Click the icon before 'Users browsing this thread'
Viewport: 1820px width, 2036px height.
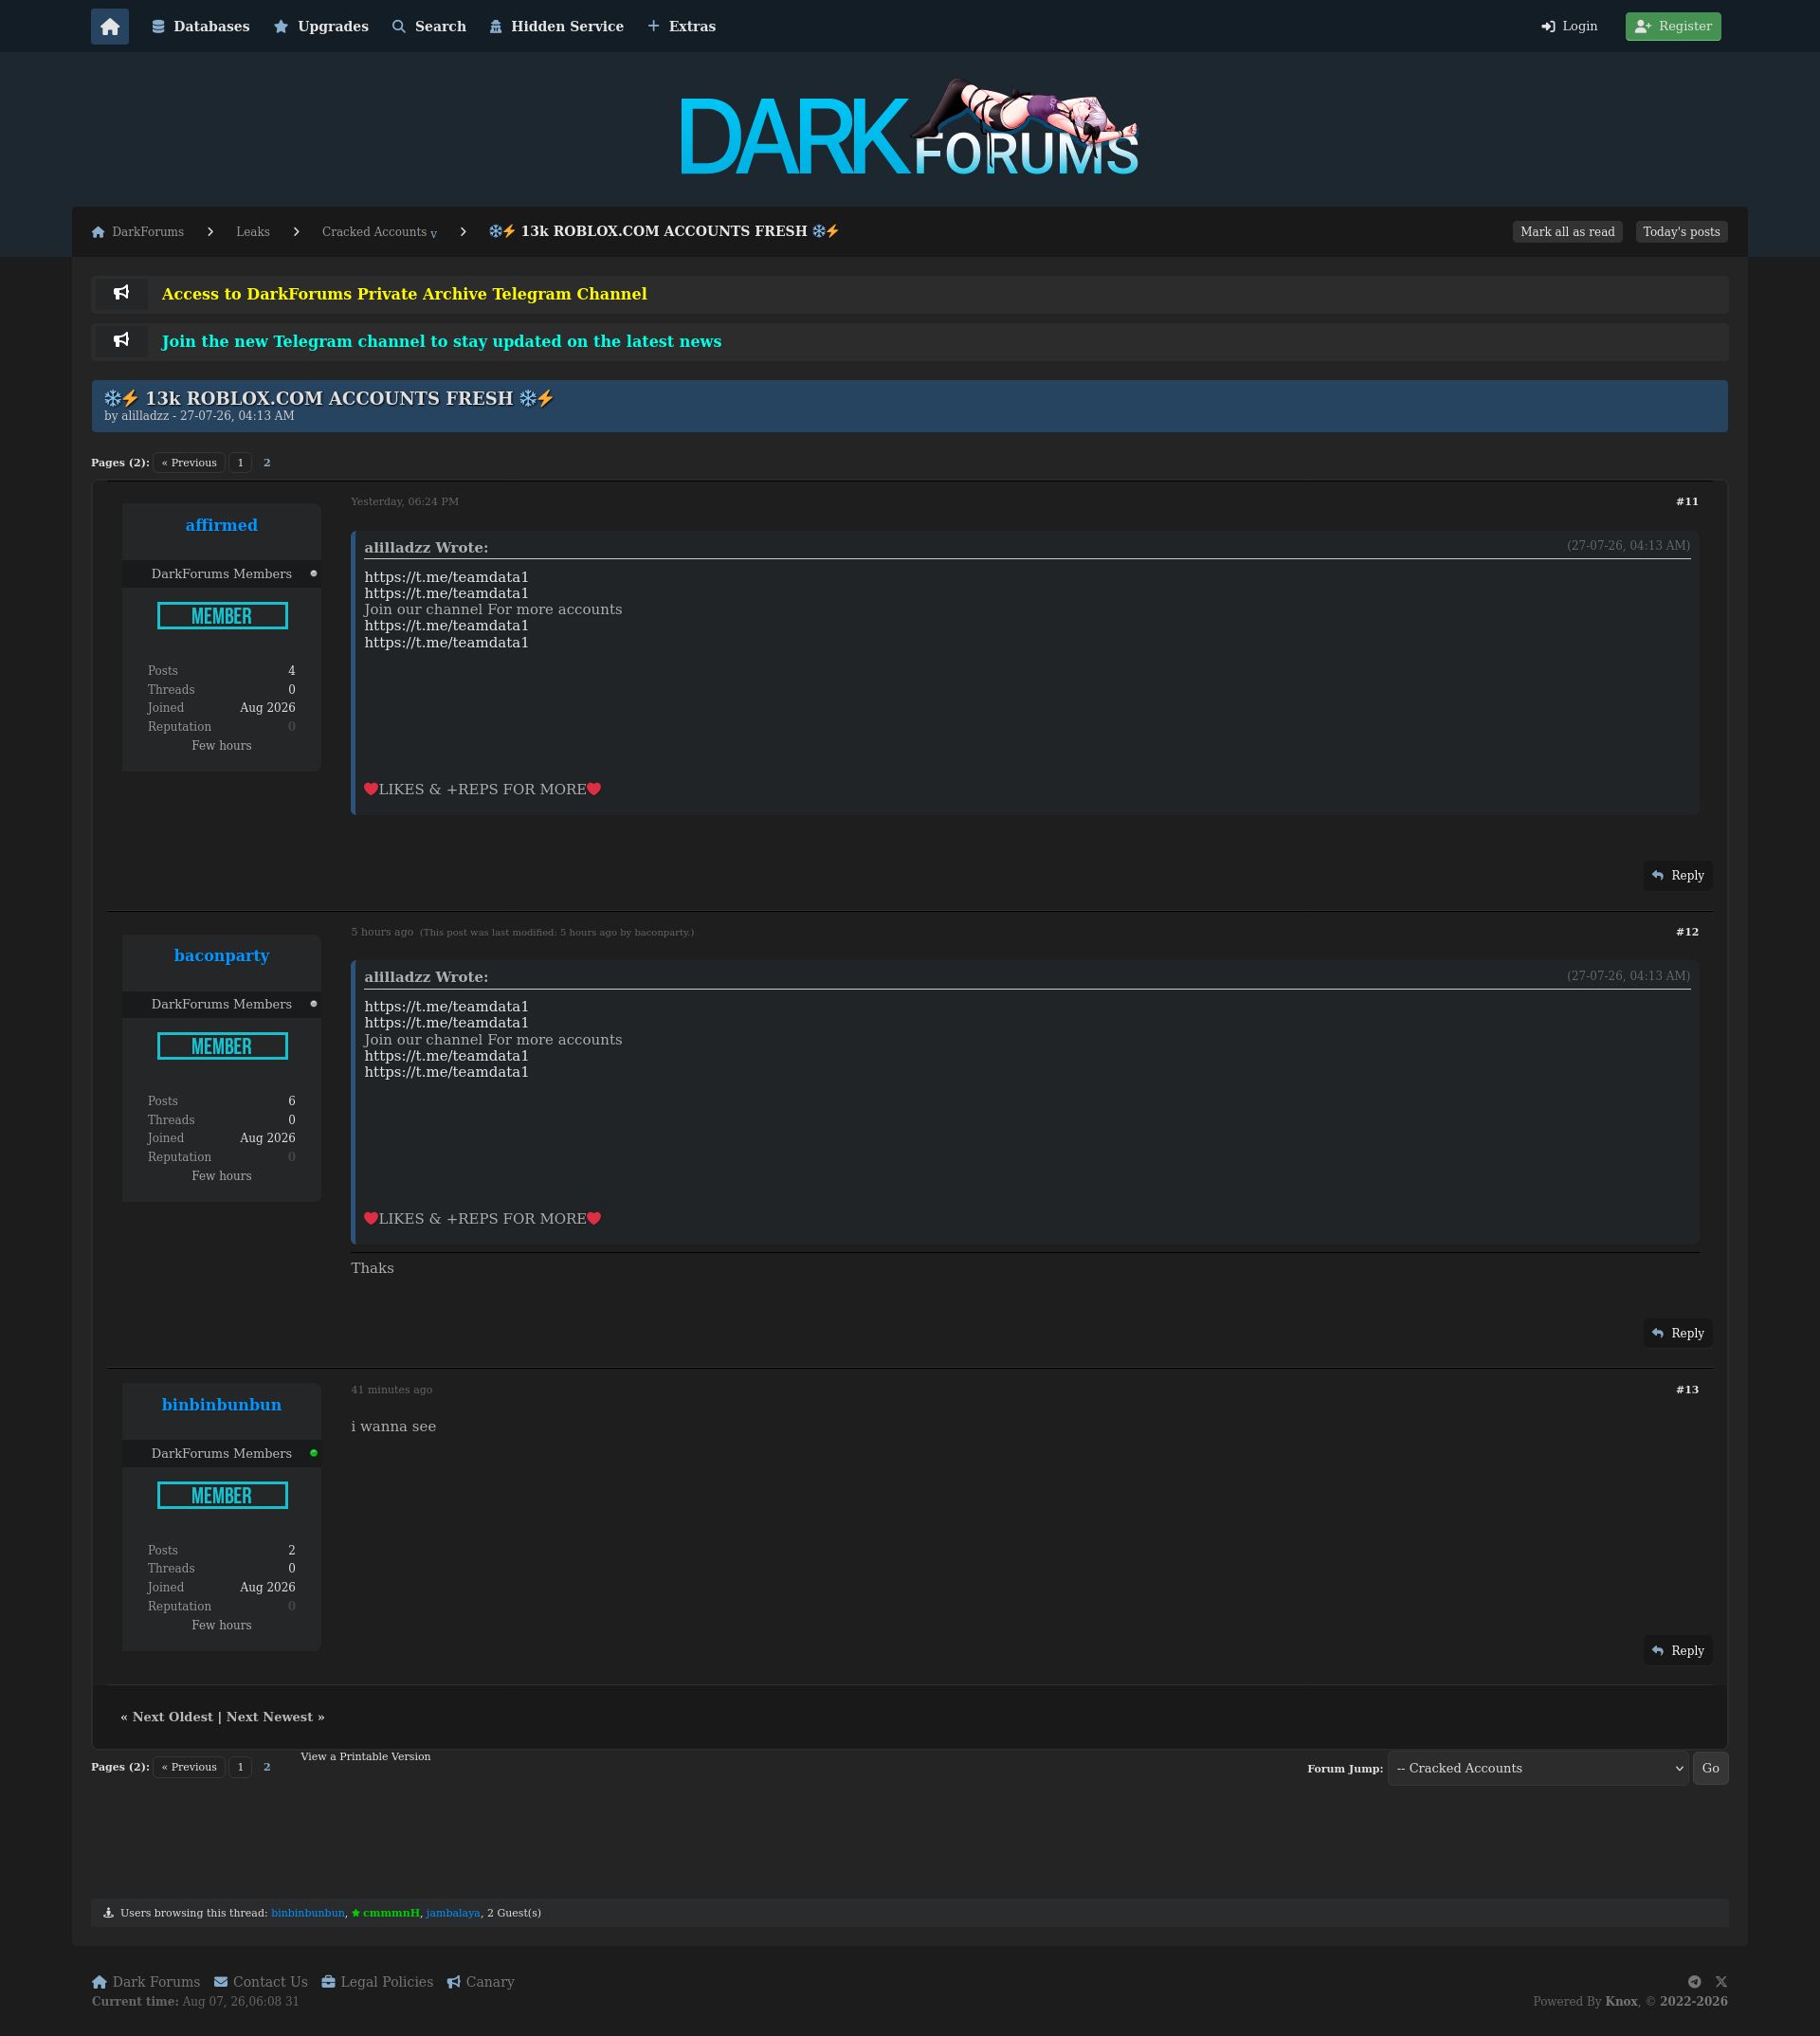109,1913
